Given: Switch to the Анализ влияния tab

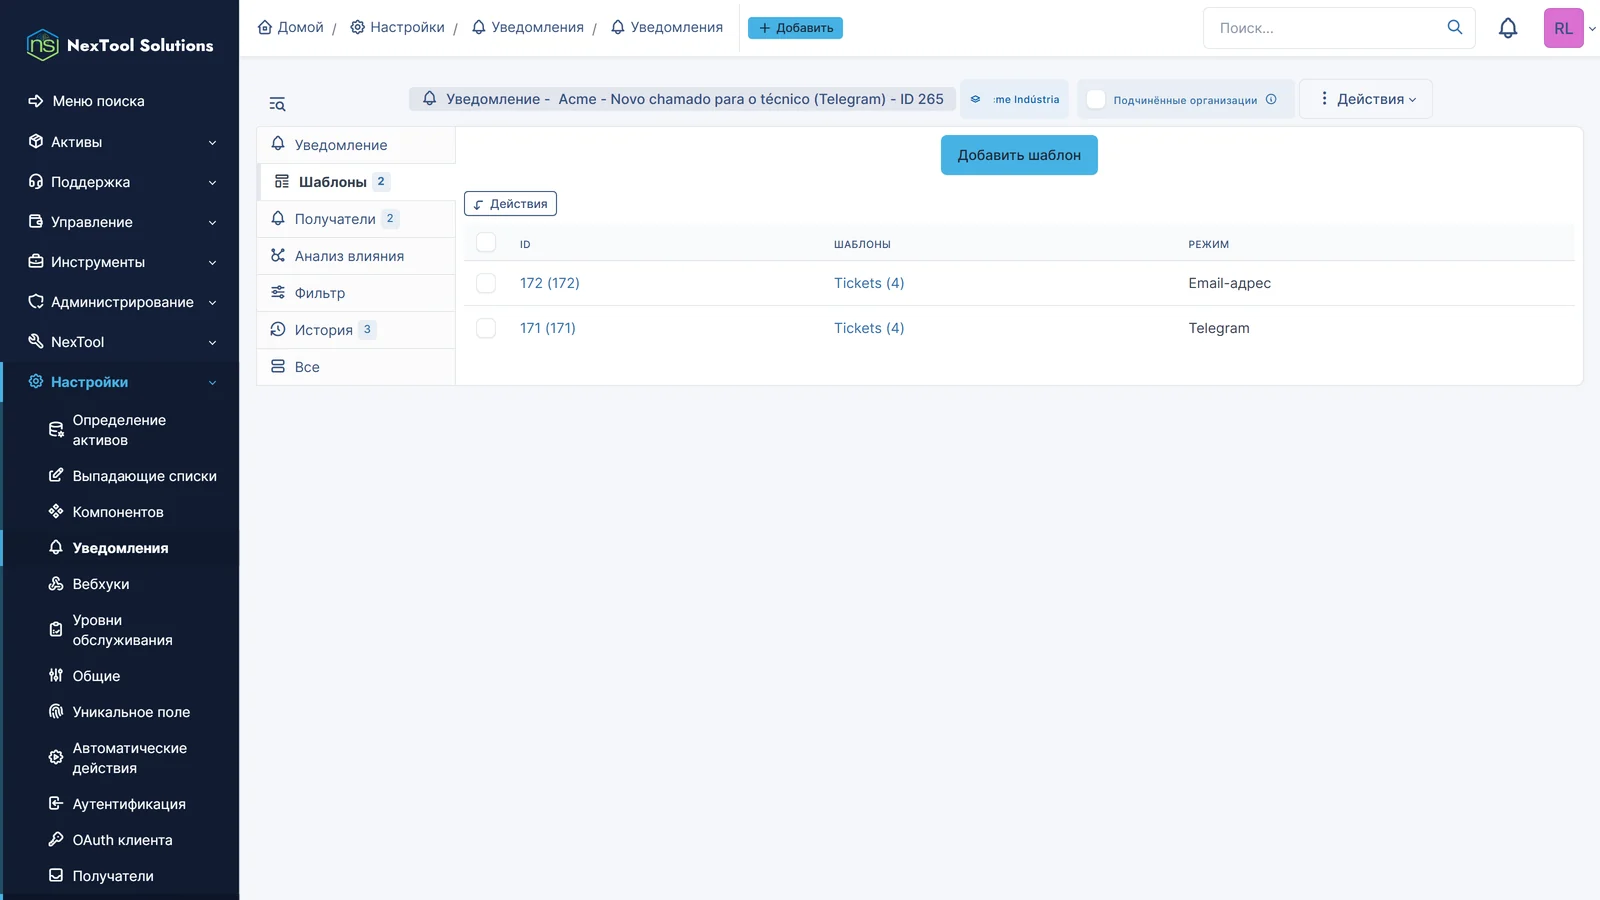Looking at the screenshot, I should (356, 256).
